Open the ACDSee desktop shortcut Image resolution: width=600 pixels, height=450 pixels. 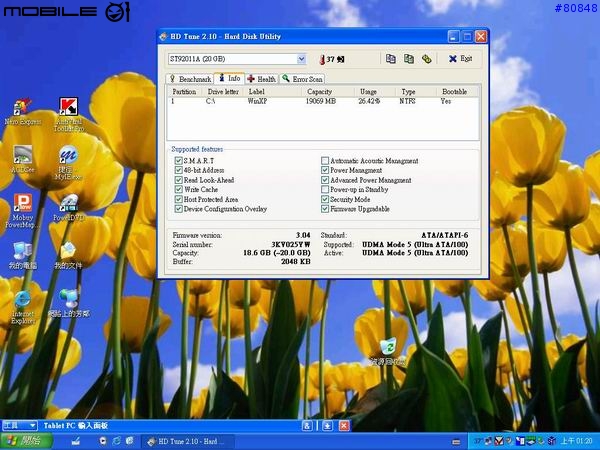(23, 159)
